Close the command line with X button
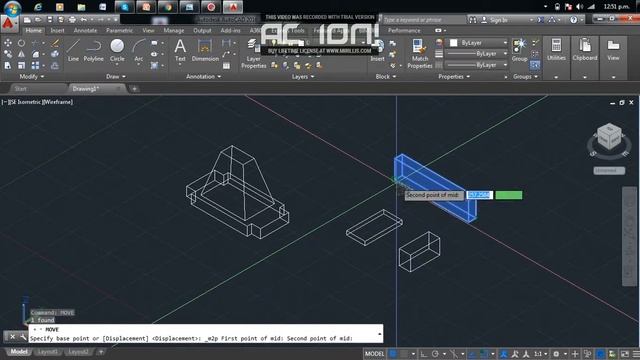The width and height of the screenshot is (640, 360). 12,337
